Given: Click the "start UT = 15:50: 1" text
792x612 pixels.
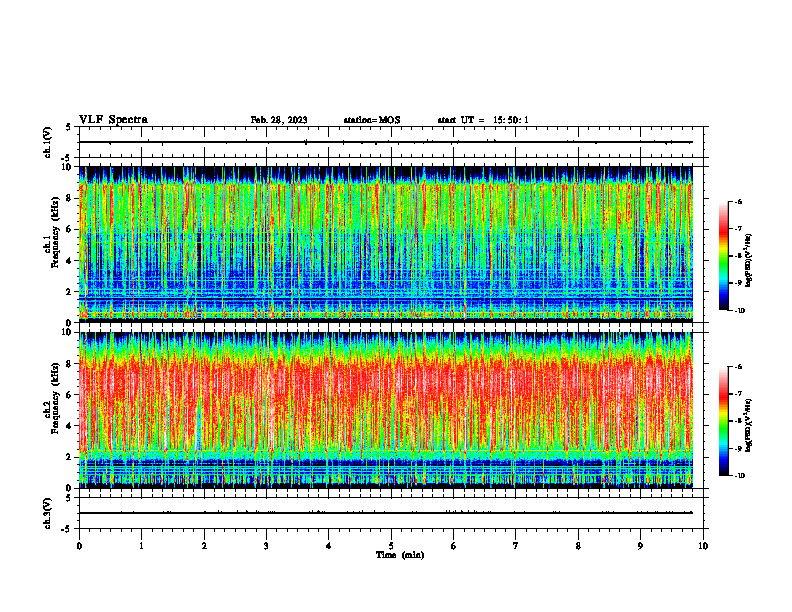Looking at the screenshot, I should point(483,120).
